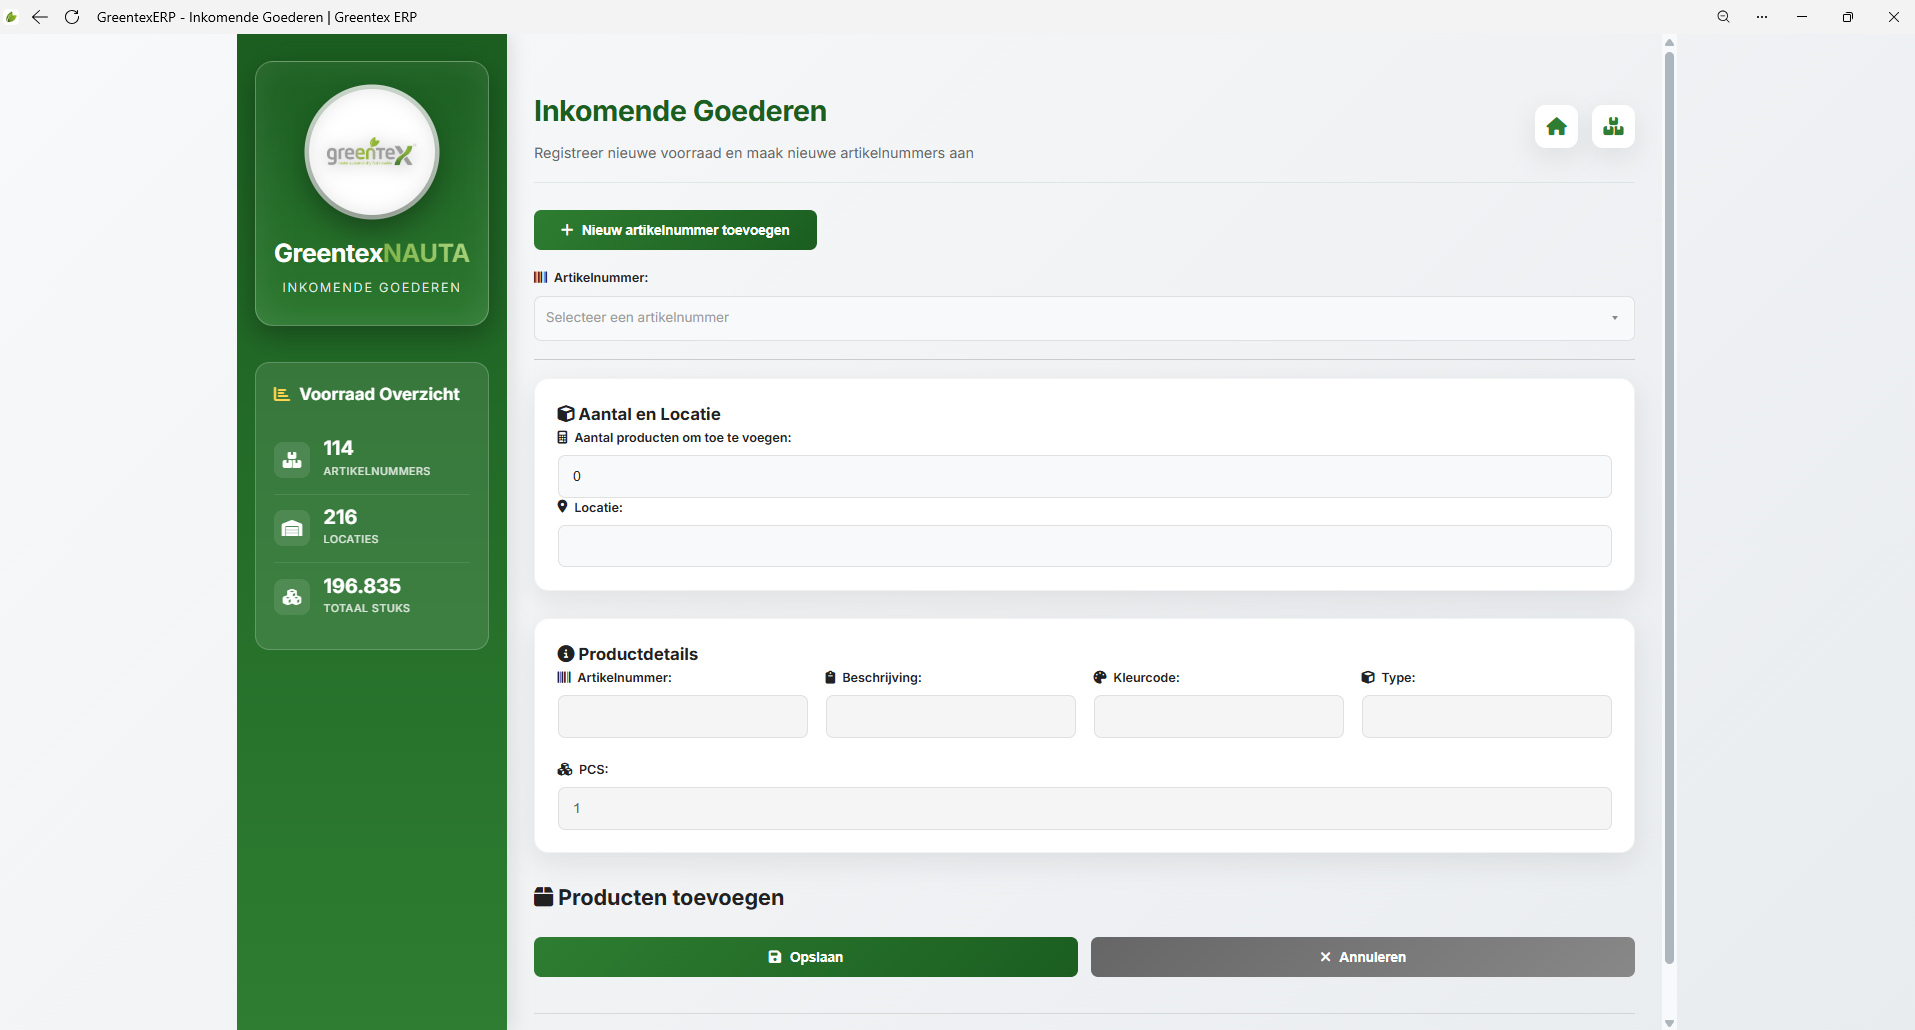Click the Artikelnummers boxes icon in sidebar

pyautogui.click(x=292, y=460)
